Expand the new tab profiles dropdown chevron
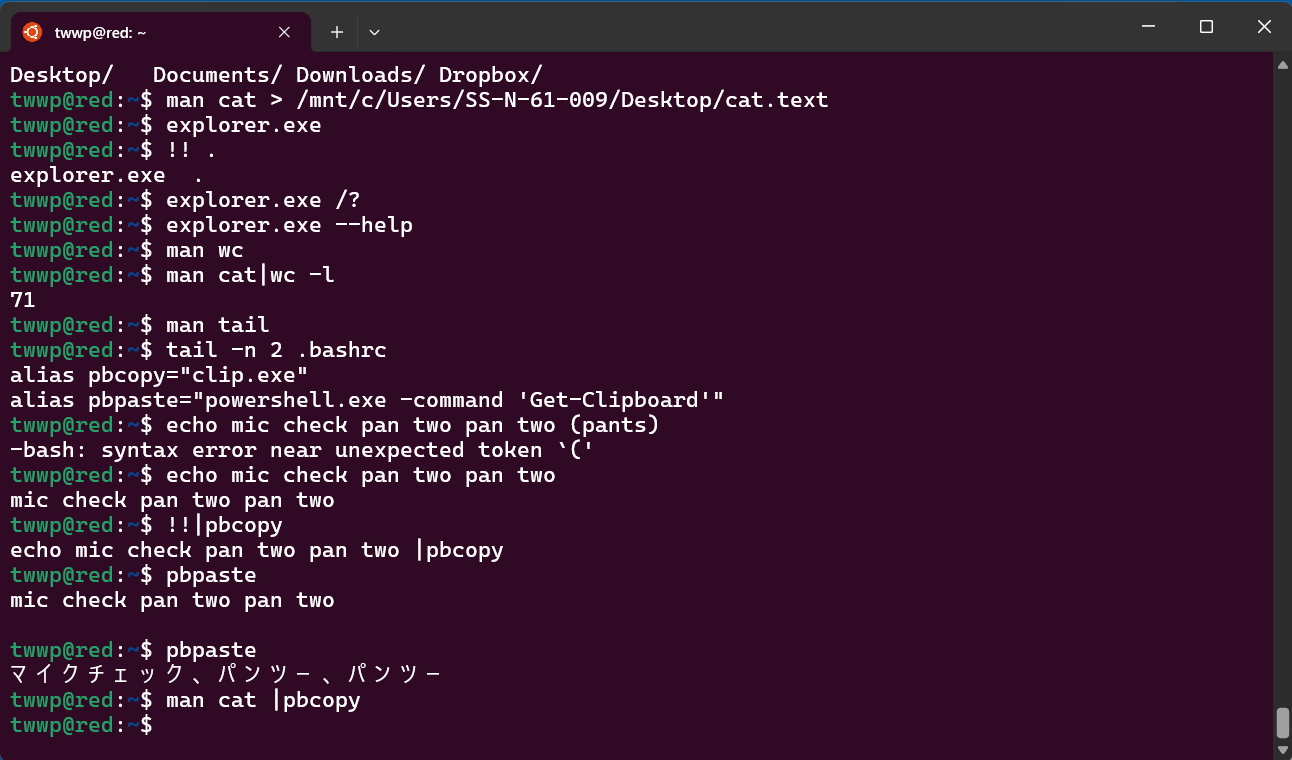The width and height of the screenshot is (1292, 760). (374, 32)
